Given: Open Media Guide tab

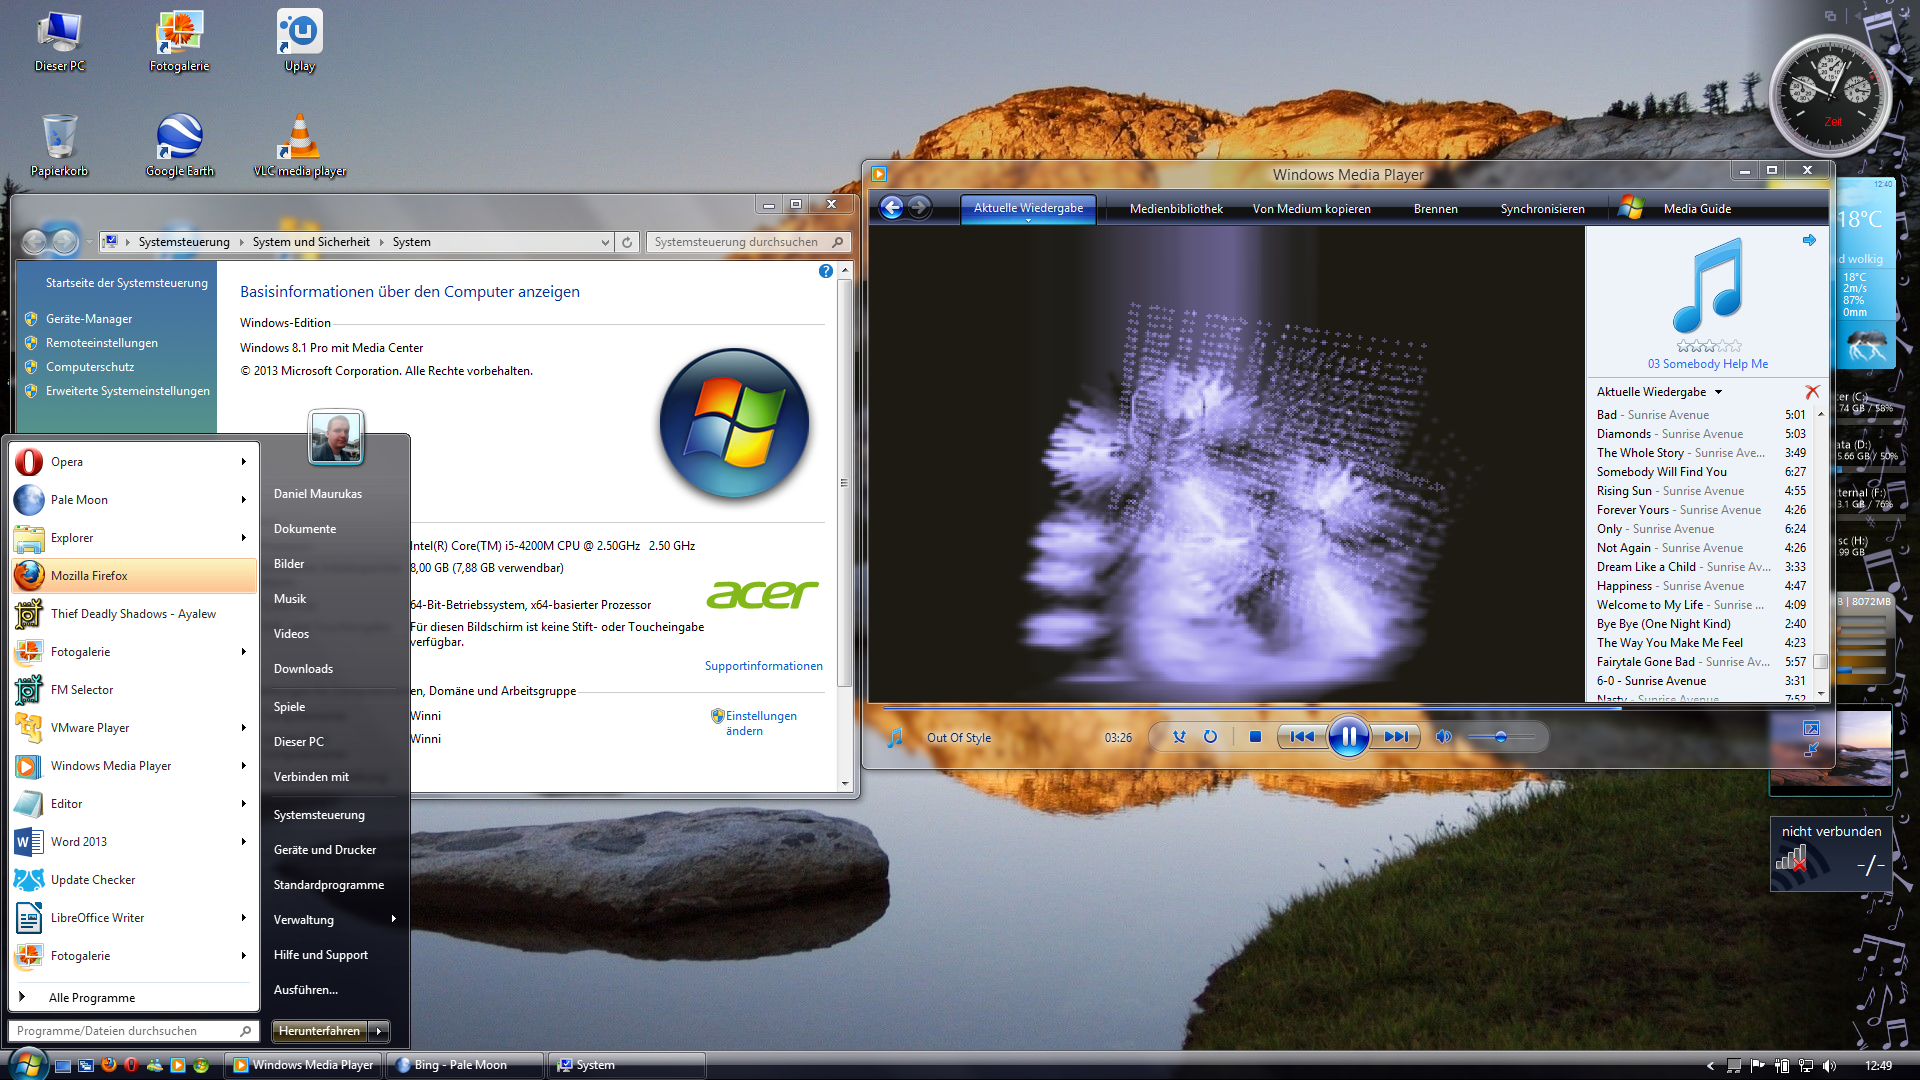Looking at the screenshot, I should (x=1697, y=209).
